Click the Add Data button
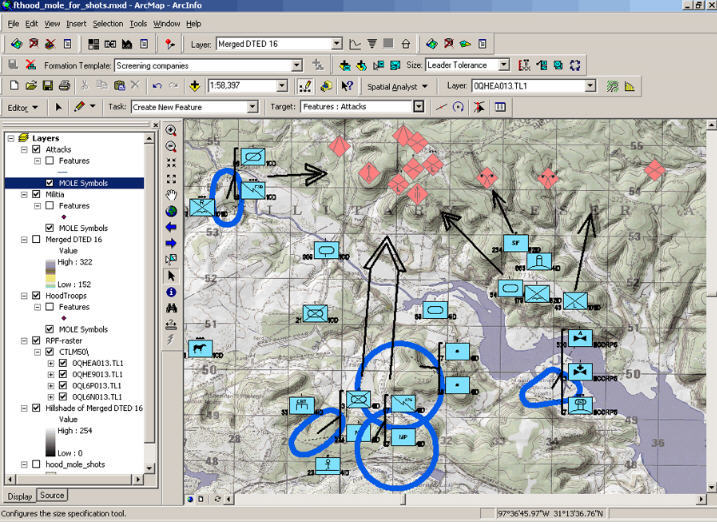This screenshot has height=524, width=717. (194, 86)
